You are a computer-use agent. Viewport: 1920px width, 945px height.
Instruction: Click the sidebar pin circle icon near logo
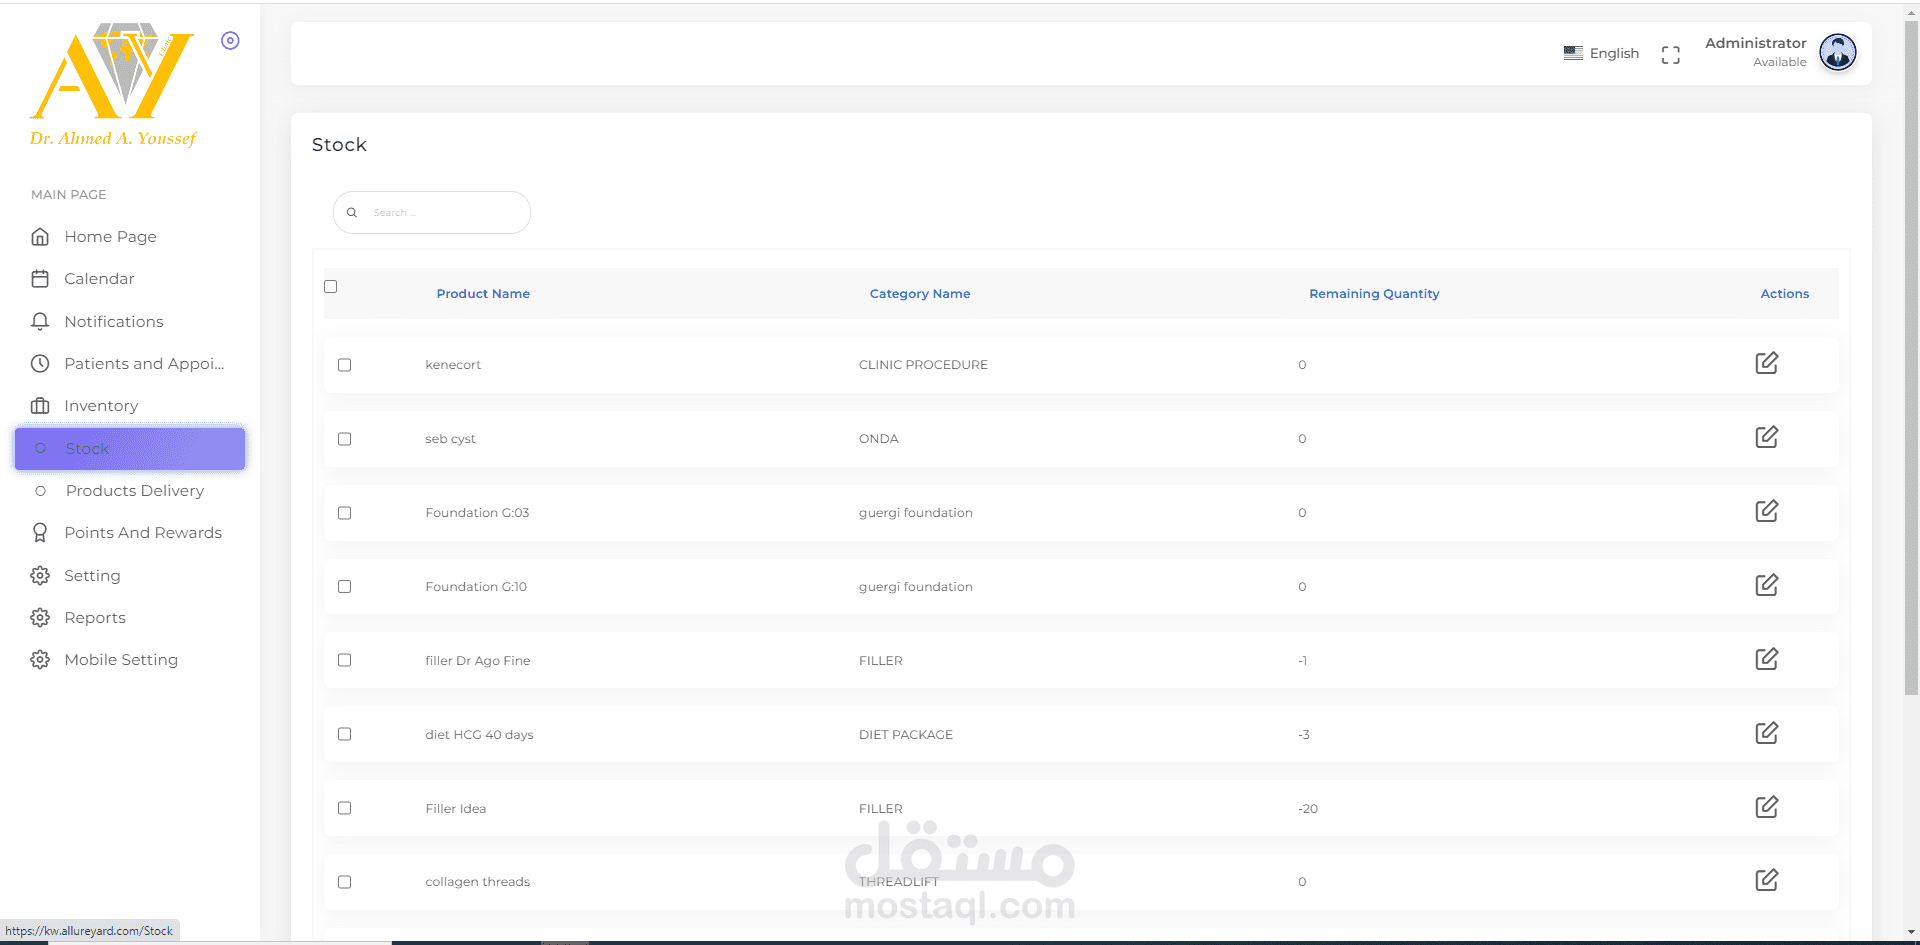point(230,41)
